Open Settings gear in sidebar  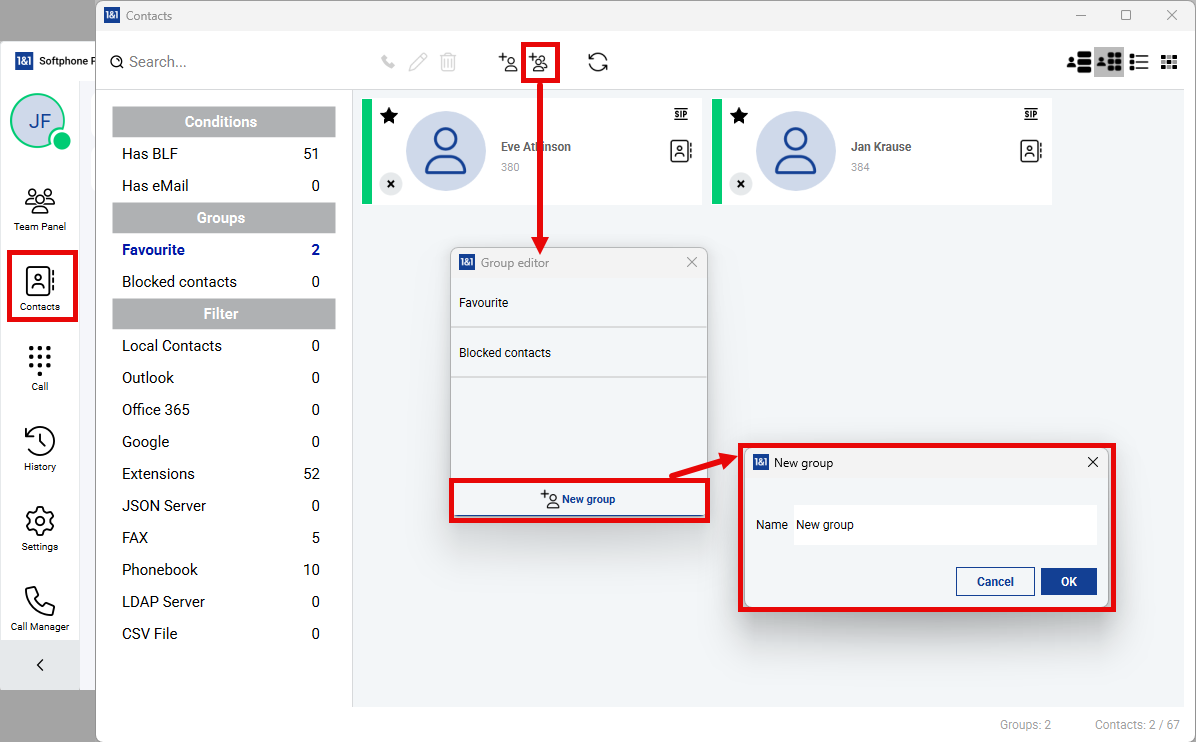[x=40, y=527]
